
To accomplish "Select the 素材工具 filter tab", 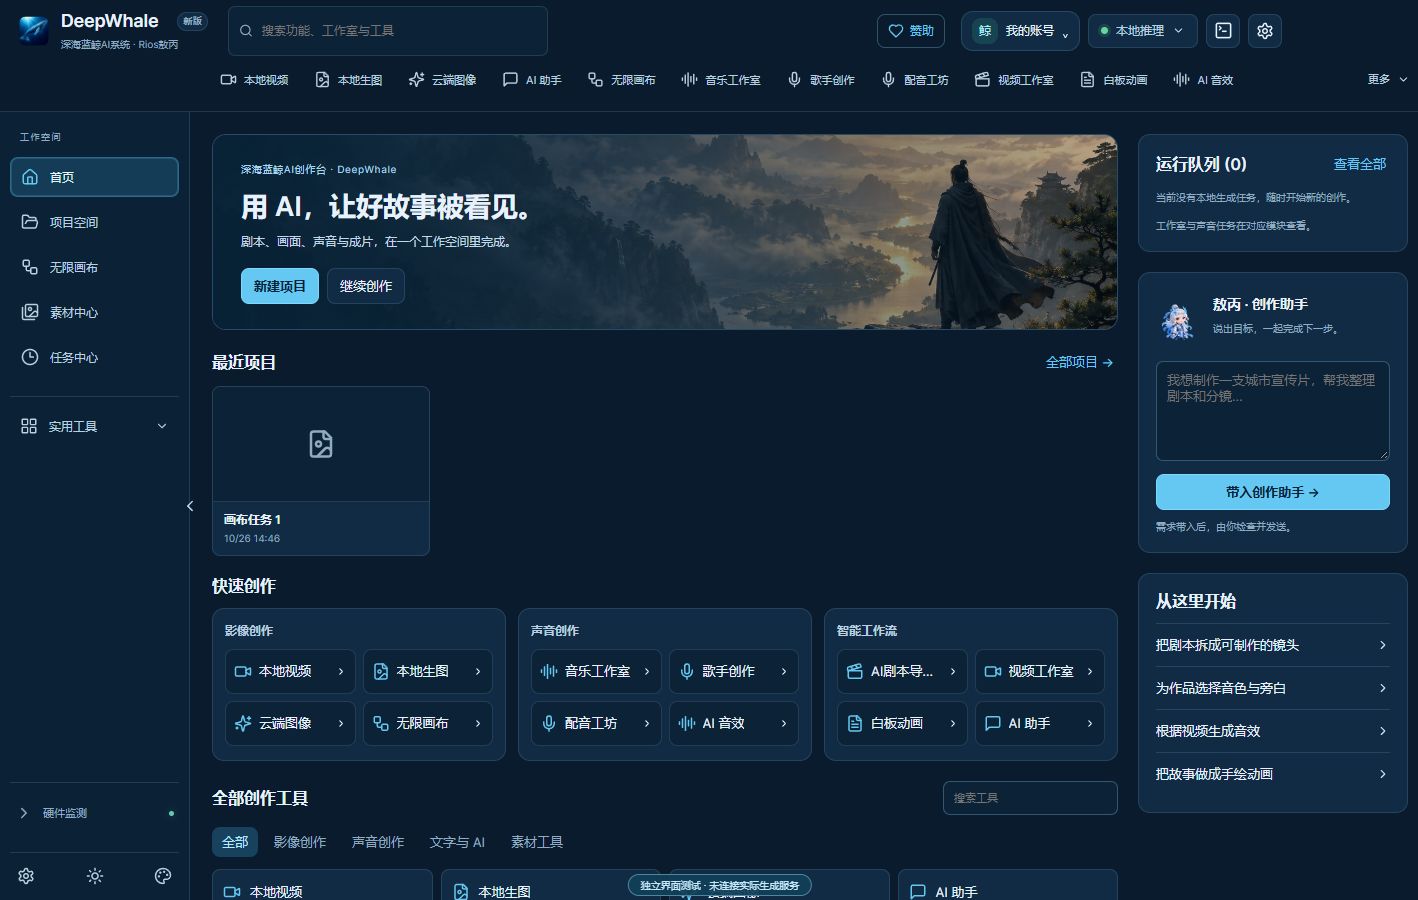I will click(x=537, y=842).
